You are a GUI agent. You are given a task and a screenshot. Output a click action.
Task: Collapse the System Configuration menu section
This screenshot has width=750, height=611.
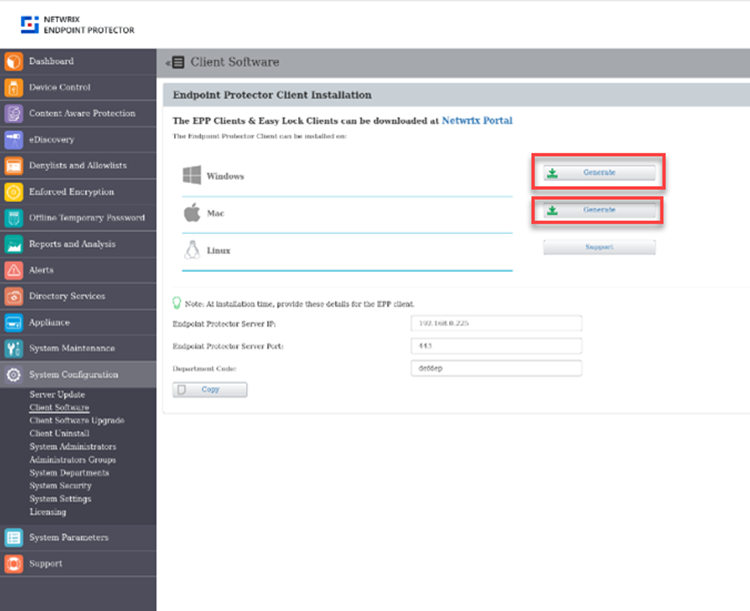(73, 374)
